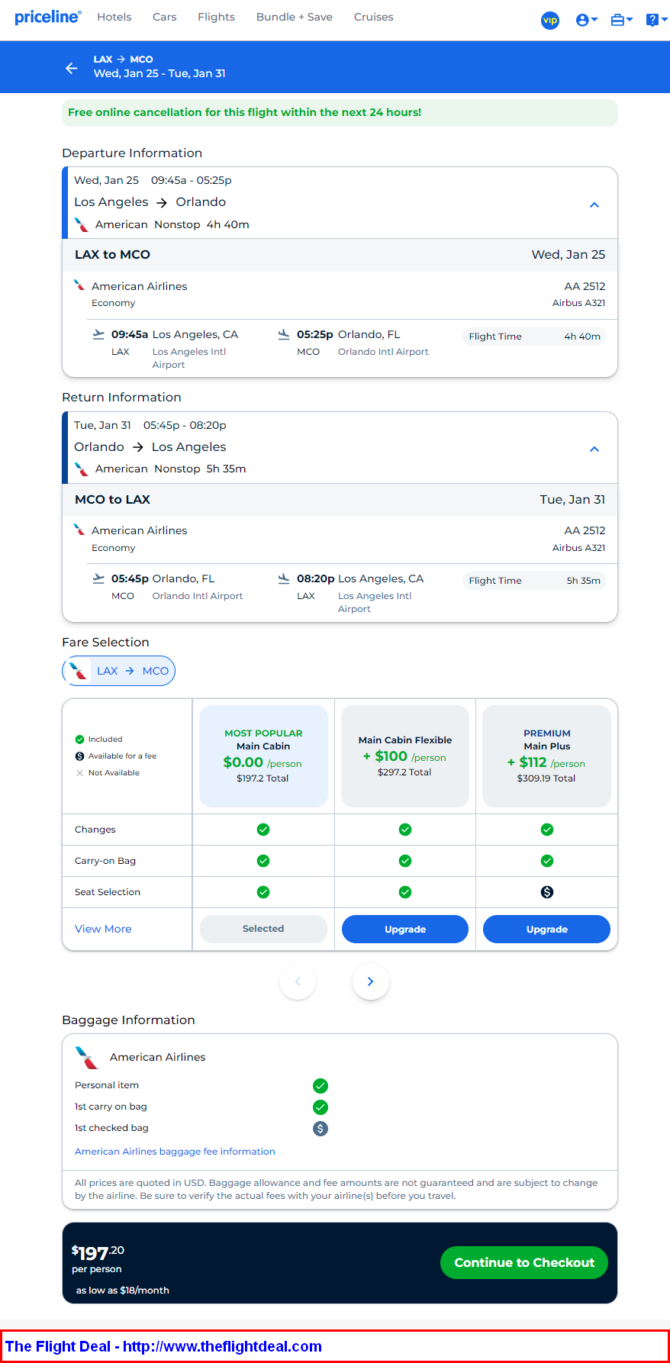Open Hotels in the top navigation
The width and height of the screenshot is (670, 1363).
click(114, 17)
